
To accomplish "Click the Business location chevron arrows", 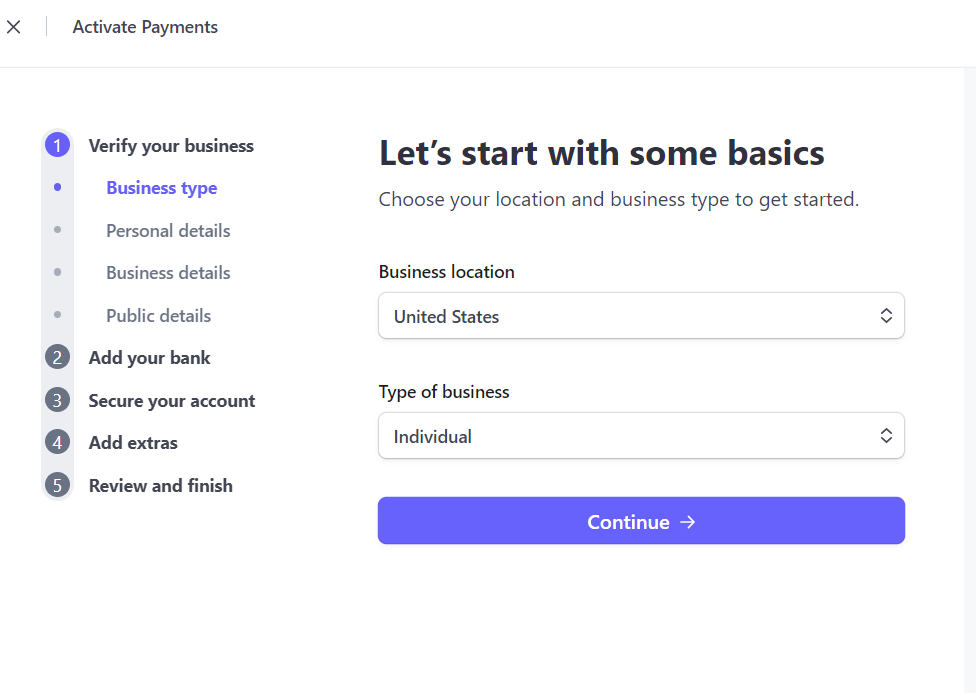I will tap(885, 316).
